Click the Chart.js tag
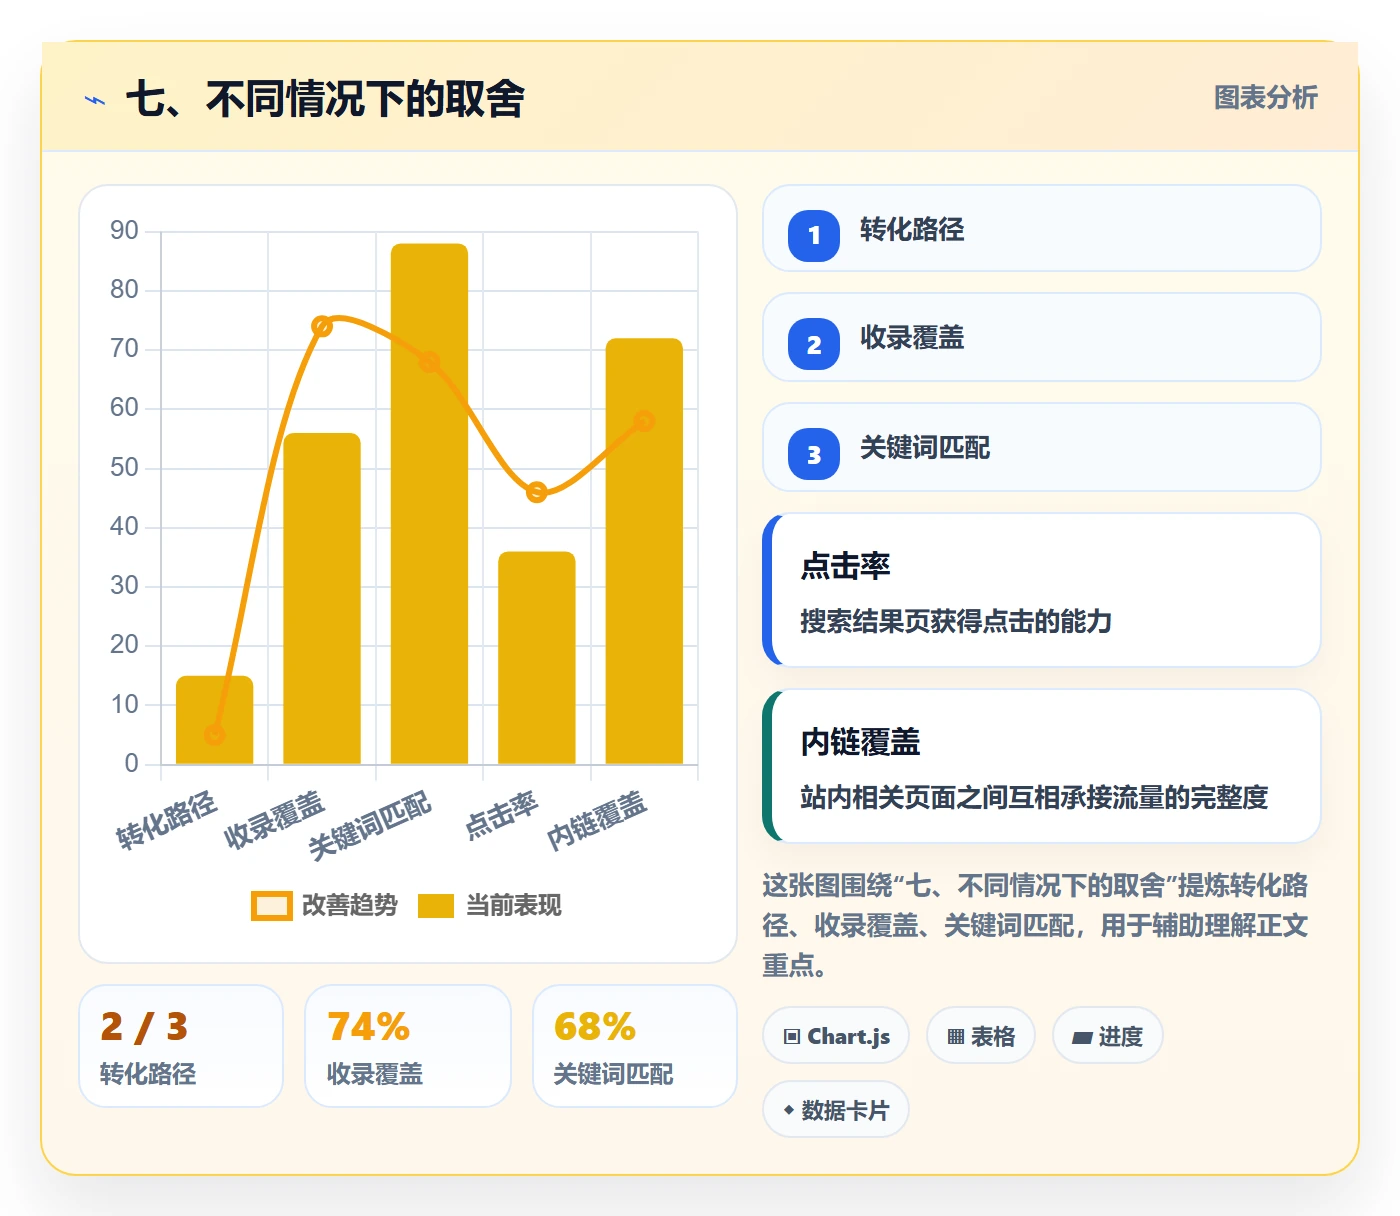The image size is (1400, 1216). (x=836, y=1036)
